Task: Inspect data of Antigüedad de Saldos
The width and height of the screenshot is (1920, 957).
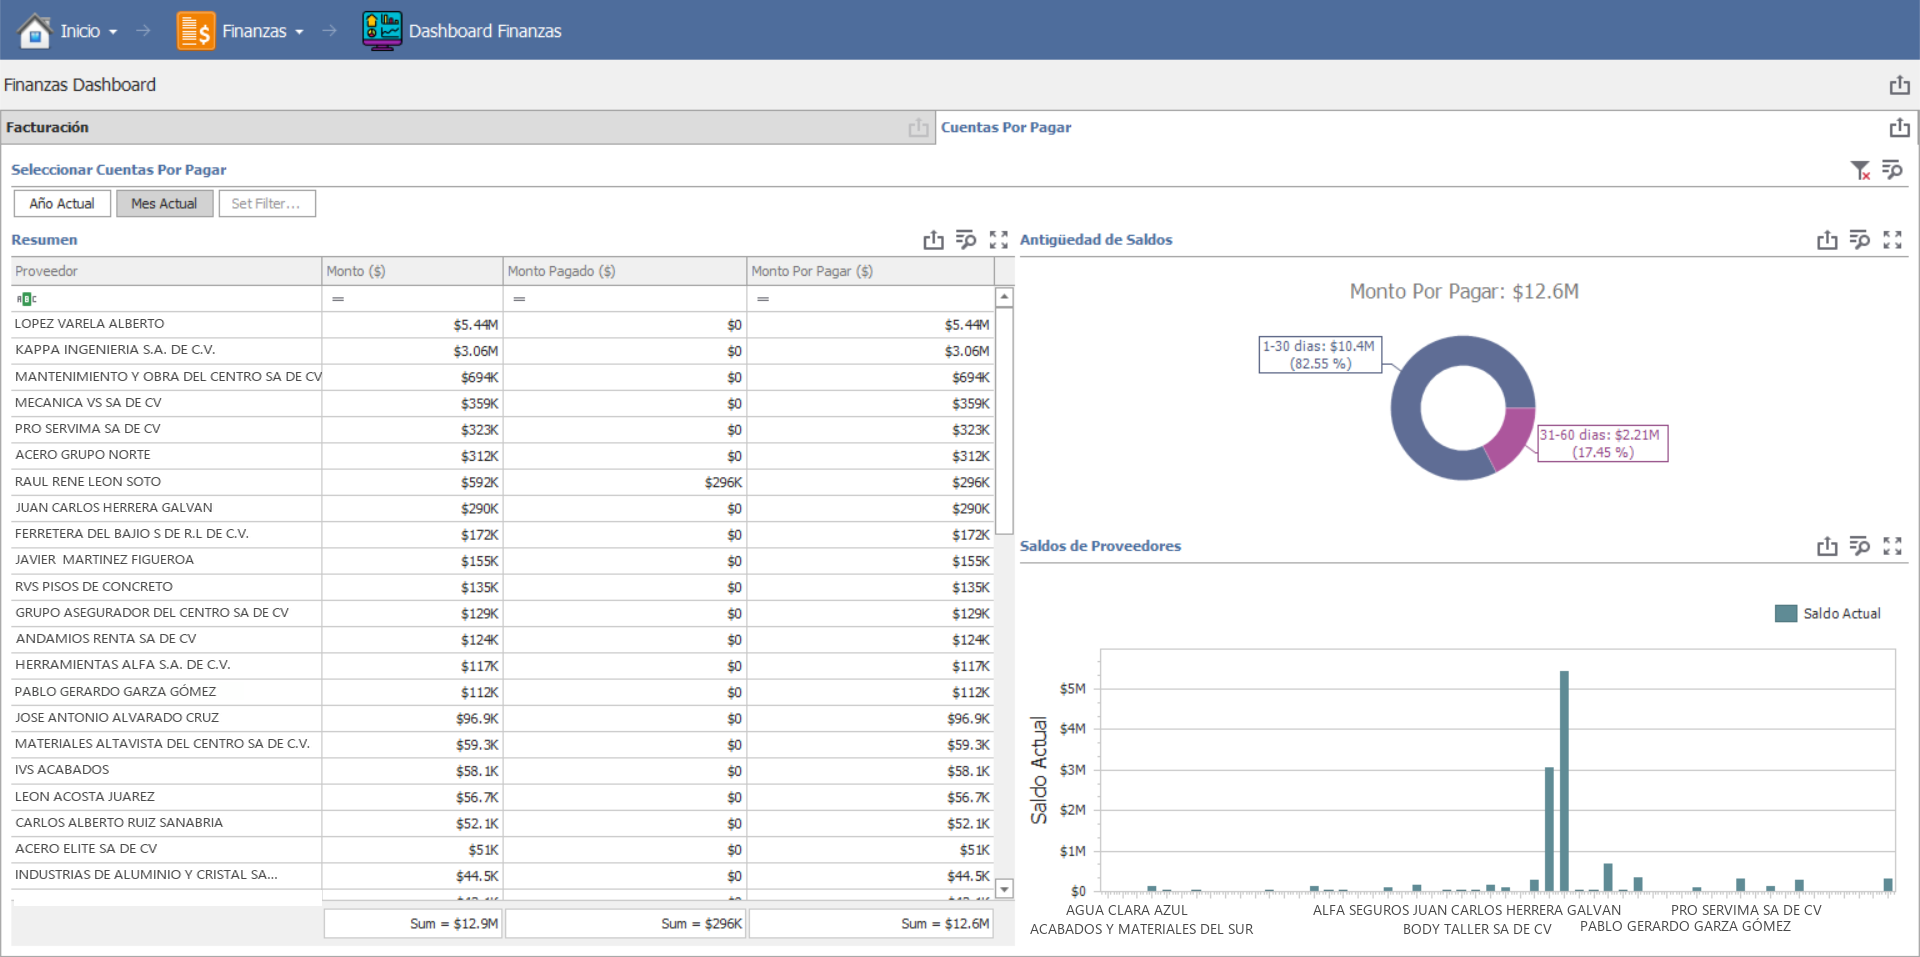Action: (x=1860, y=240)
